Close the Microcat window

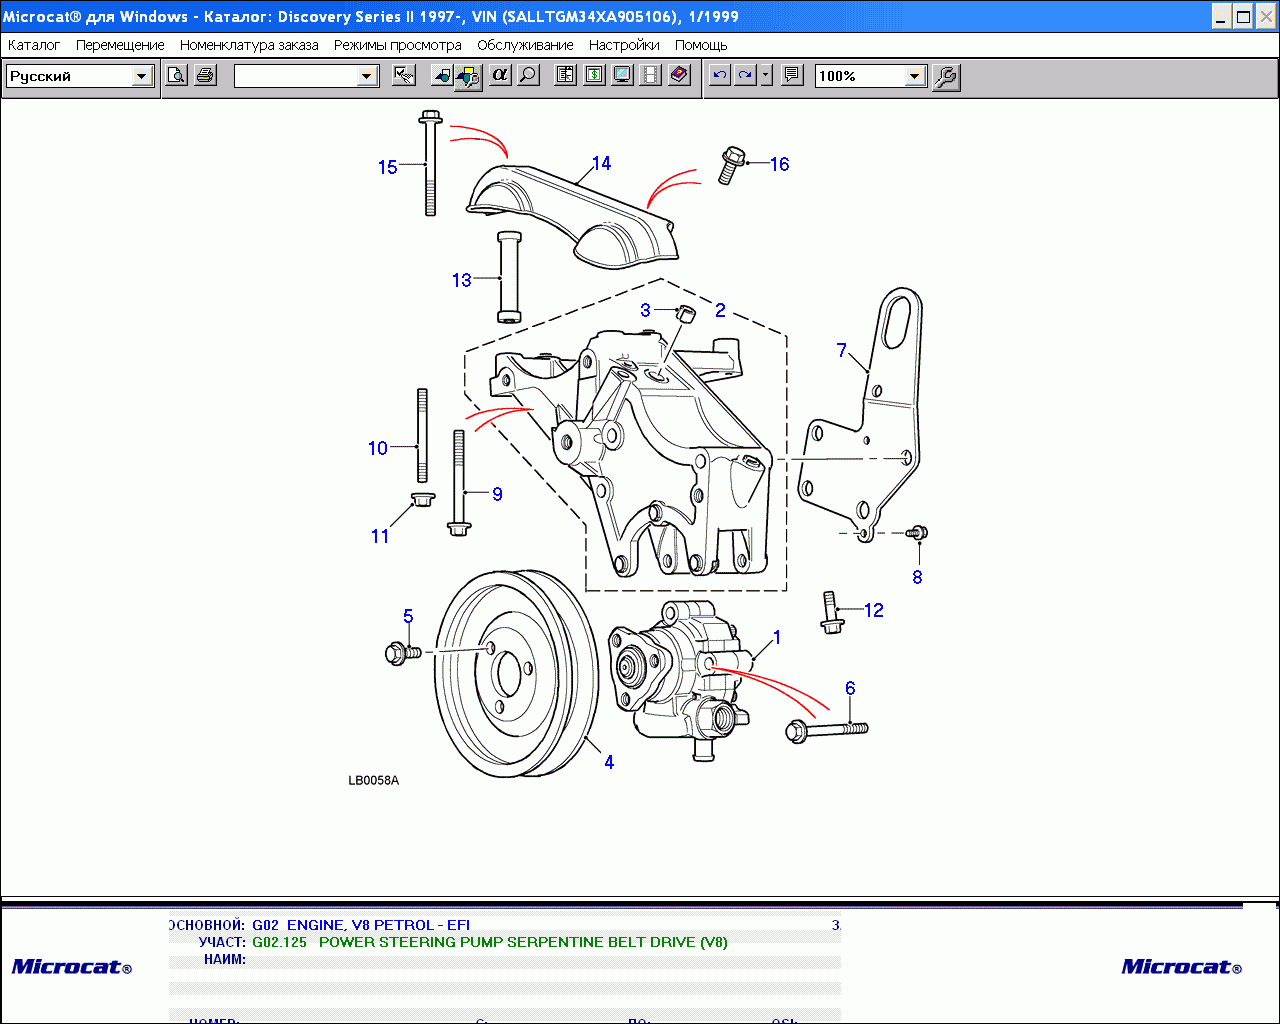tap(1267, 16)
